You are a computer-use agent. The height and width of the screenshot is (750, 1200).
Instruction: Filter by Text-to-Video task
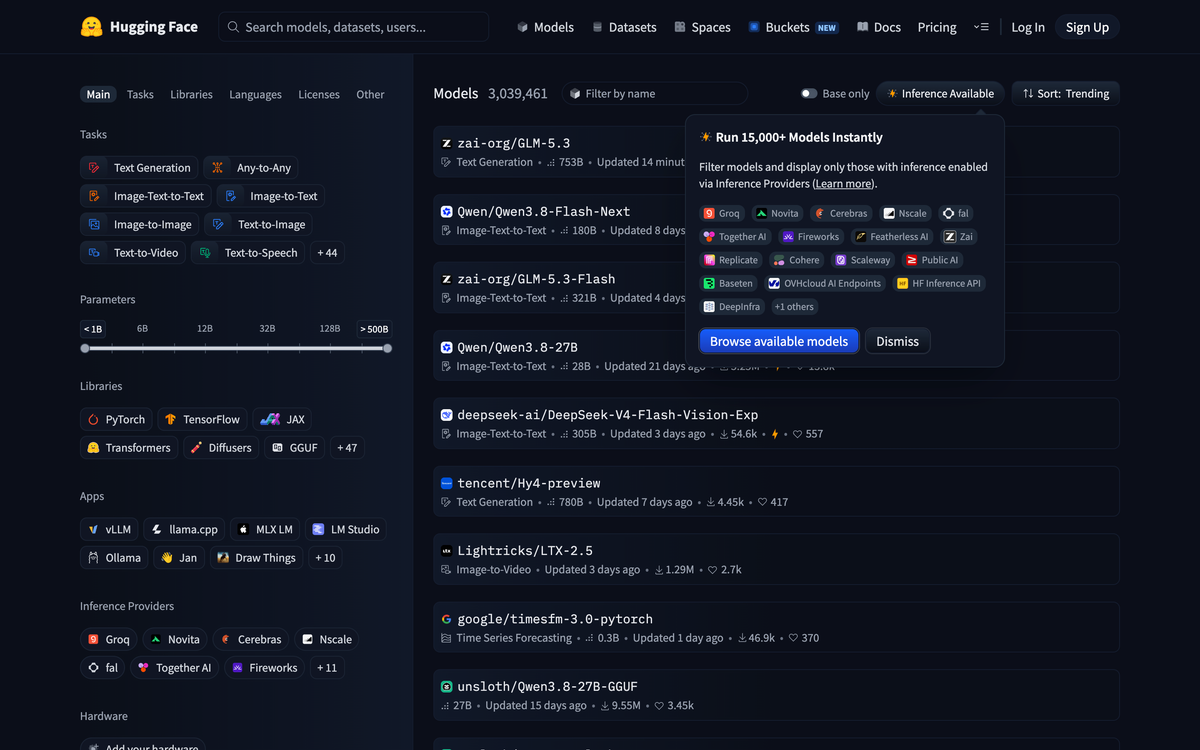click(x=134, y=253)
